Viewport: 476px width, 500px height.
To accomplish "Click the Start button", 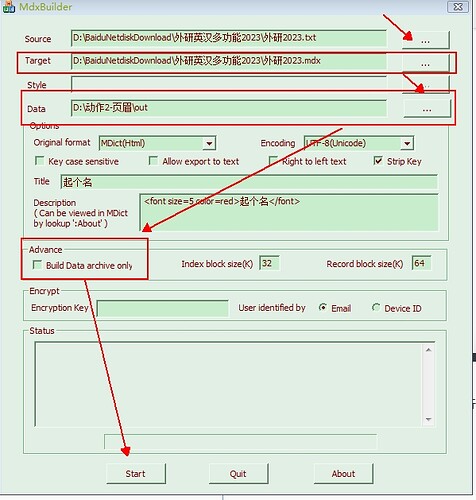I will tap(136, 473).
